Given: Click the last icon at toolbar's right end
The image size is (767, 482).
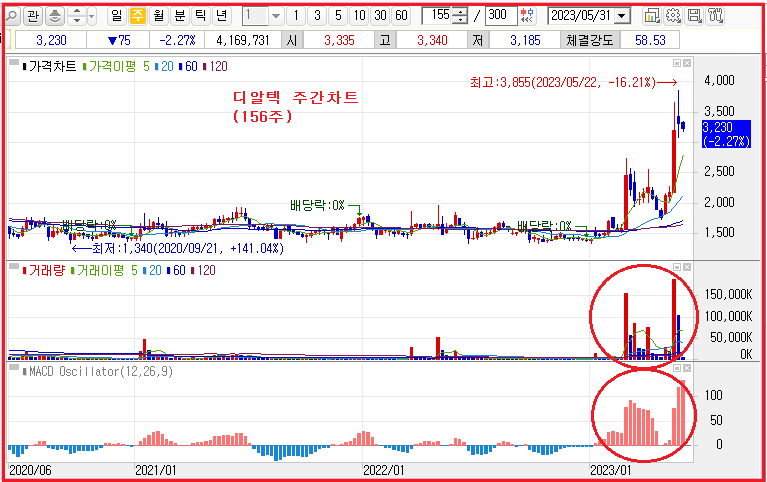Looking at the screenshot, I should 715,16.
